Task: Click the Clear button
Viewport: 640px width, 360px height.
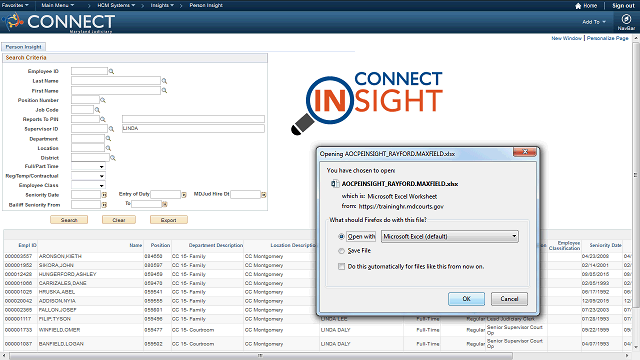Action: point(119,220)
